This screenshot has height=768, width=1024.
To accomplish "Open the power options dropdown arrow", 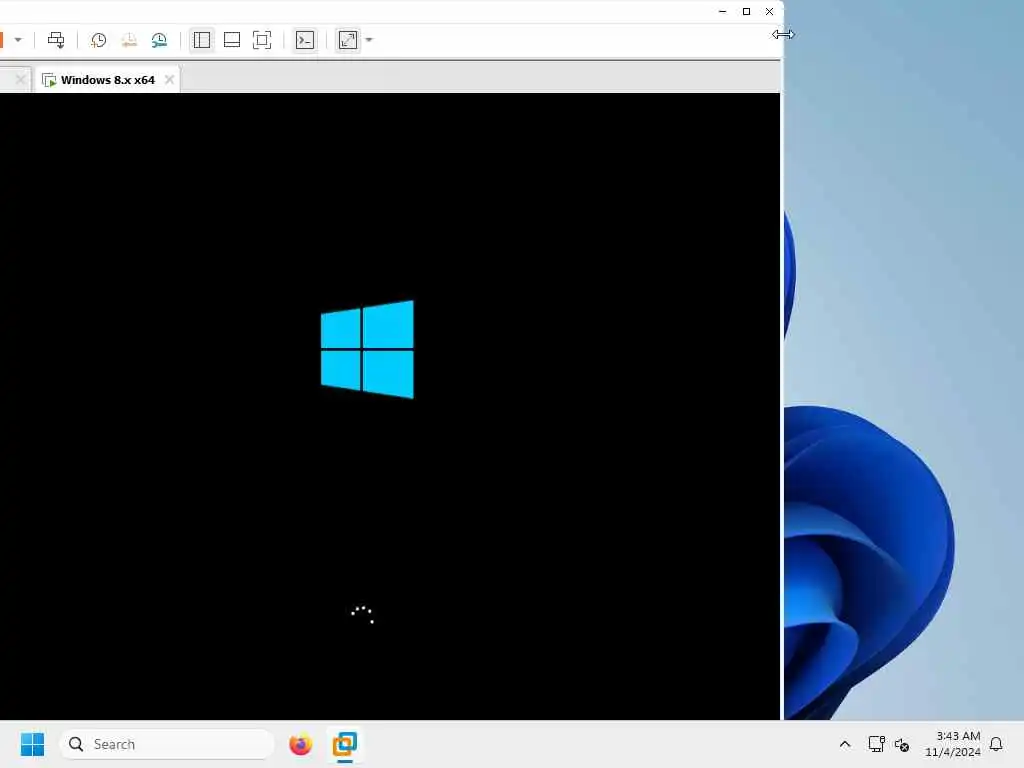I will coord(18,40).
